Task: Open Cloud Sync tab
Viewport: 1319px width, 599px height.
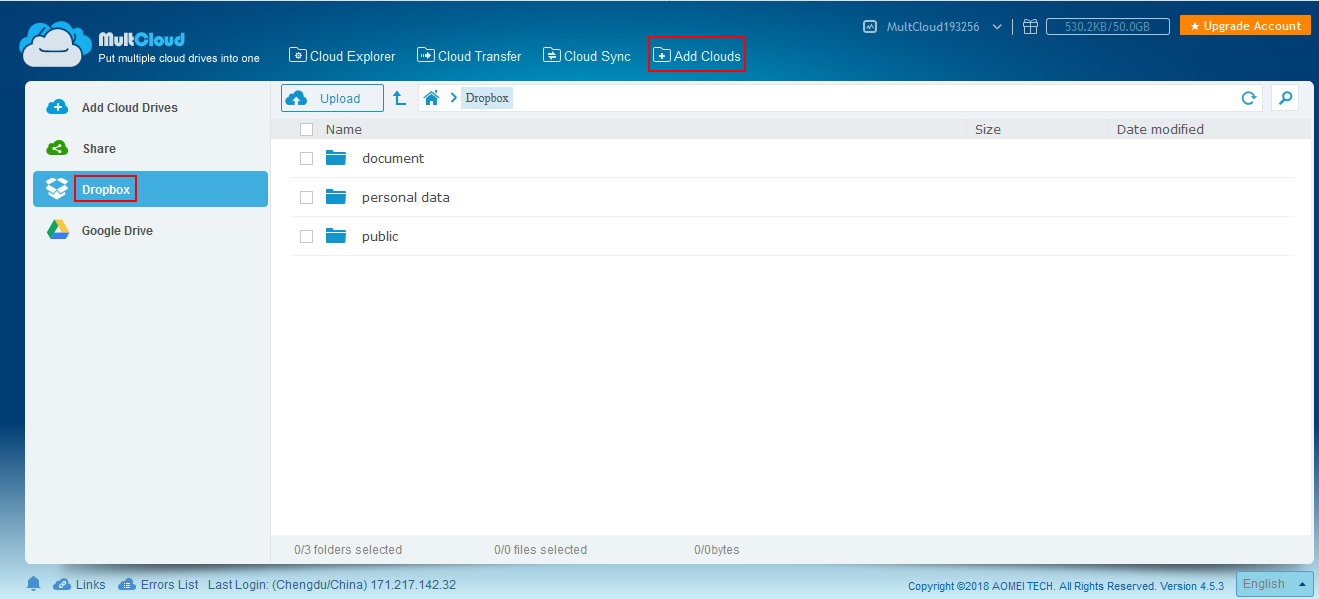Action: 587,56
